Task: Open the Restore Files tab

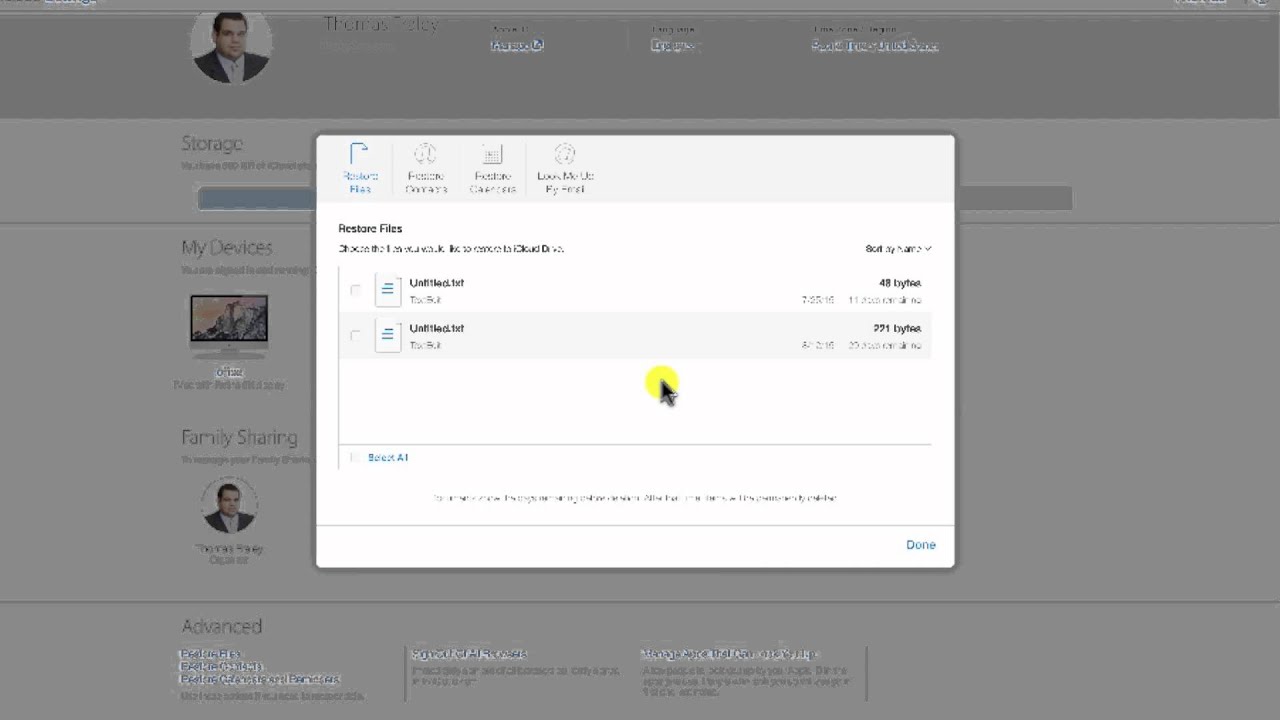Action: [x=359, y=168]
